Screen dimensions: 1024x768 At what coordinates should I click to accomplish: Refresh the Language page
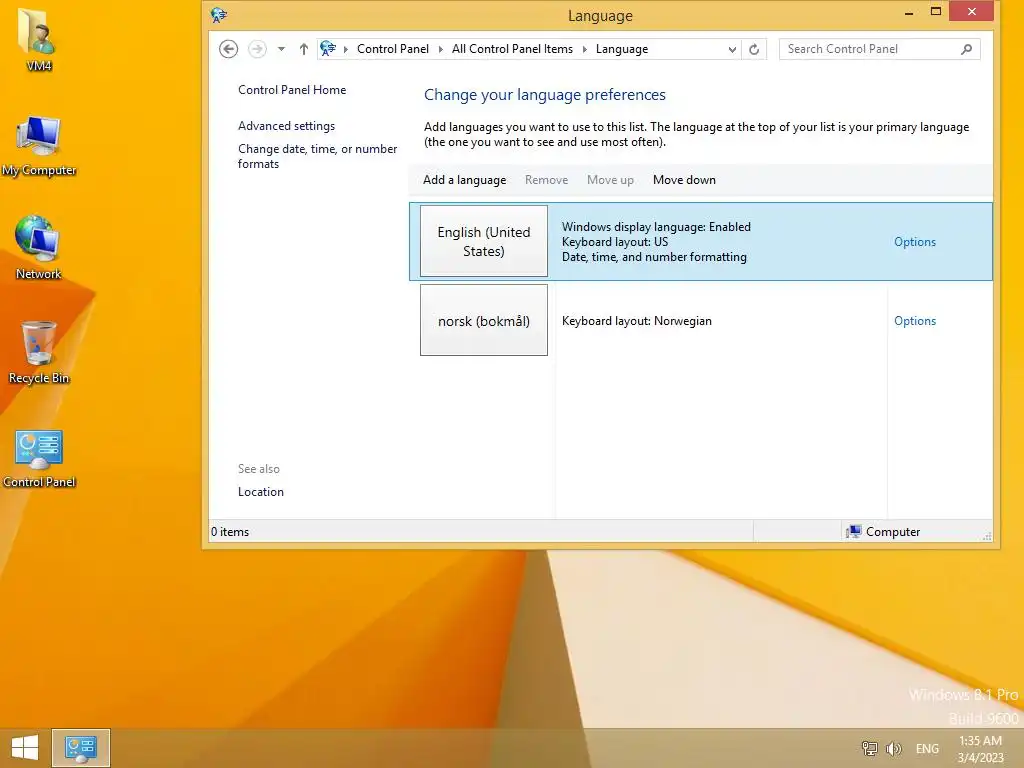pos(754,49)
